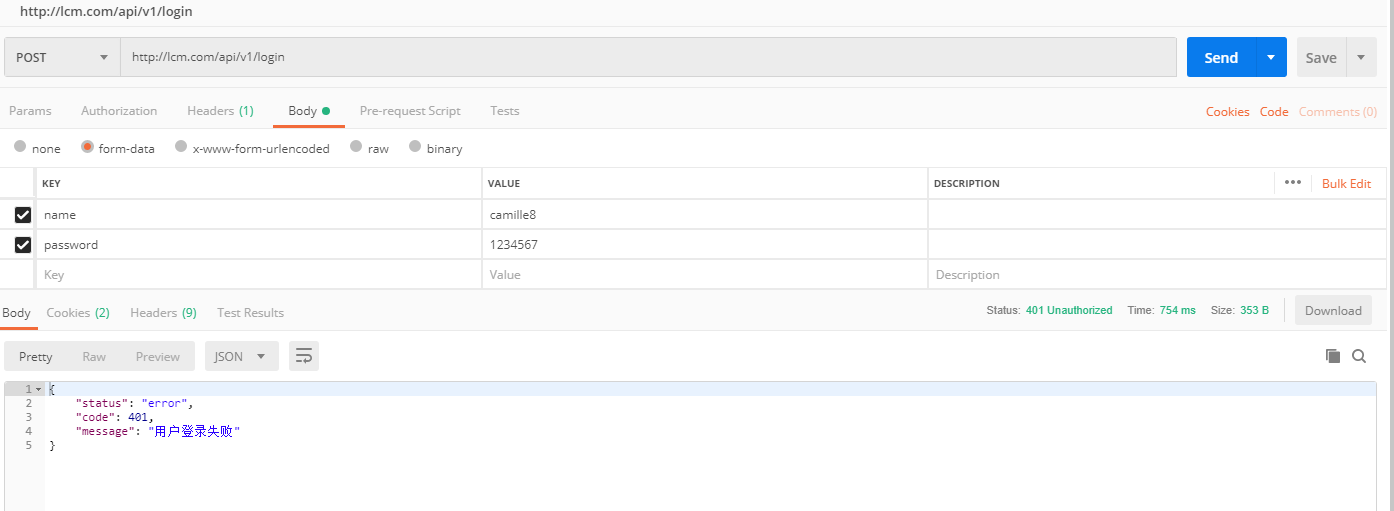
Task: Expand the Send button dropdown arrow
Action: point(1271,58)
